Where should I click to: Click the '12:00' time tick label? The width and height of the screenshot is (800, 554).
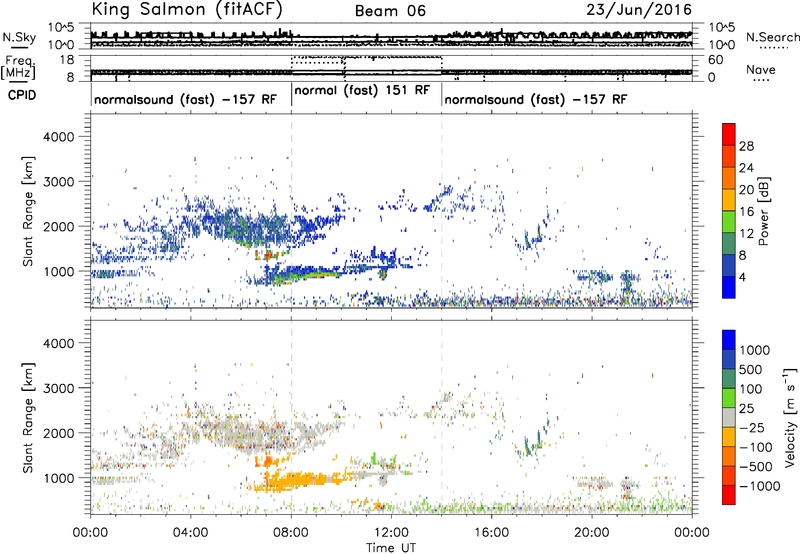pyautogui.click(x=391, y=533)
